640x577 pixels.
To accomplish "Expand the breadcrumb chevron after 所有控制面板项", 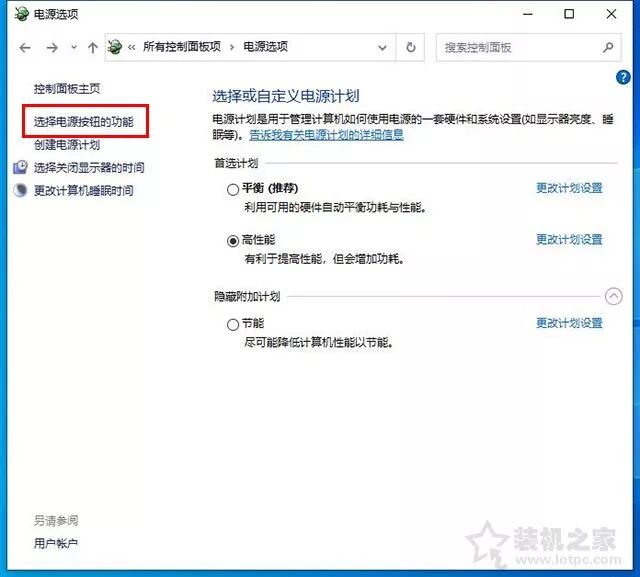I will (x=232, y=47).
